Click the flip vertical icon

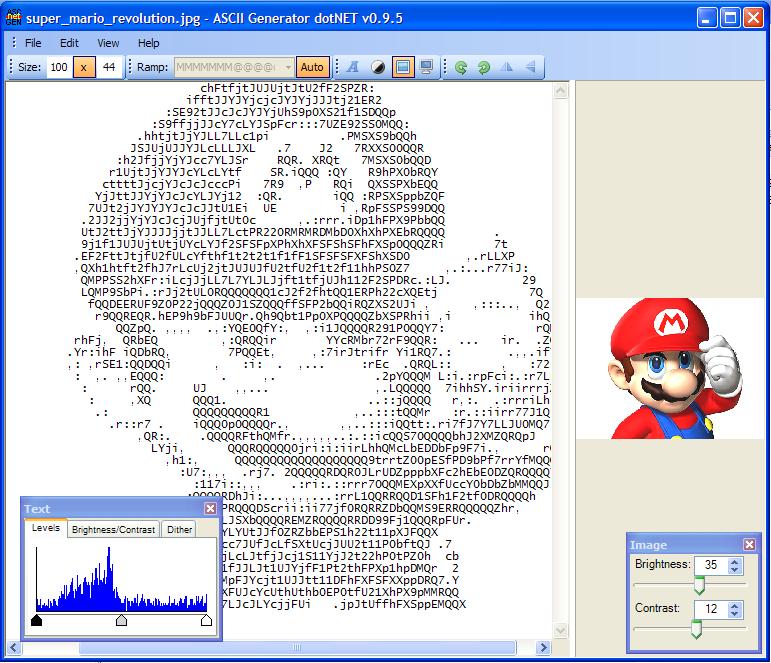pos(530,67)
